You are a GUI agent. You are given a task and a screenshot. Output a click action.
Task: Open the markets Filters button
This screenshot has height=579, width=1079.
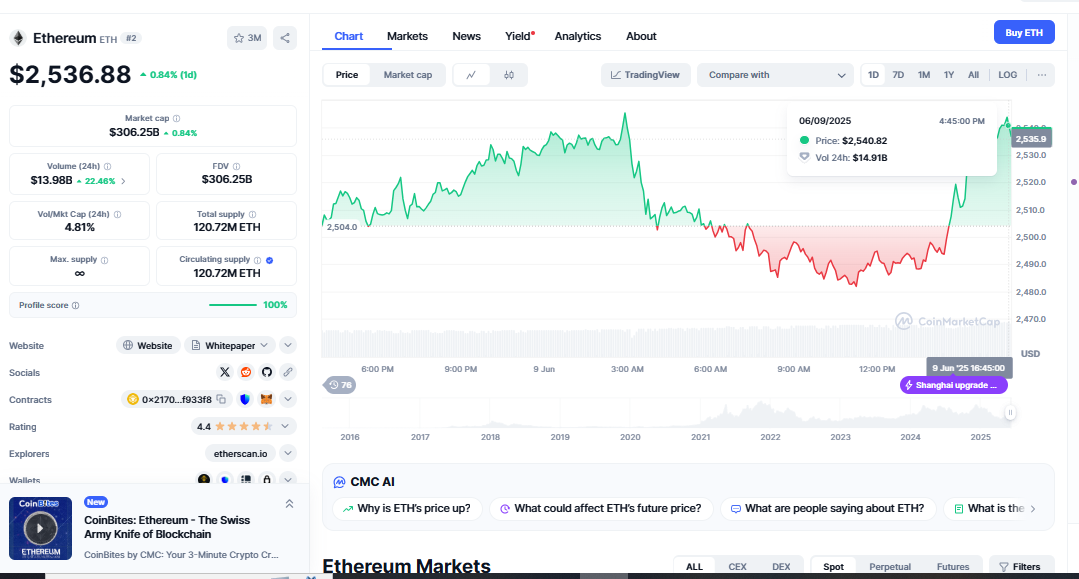tap(1021, 567)
